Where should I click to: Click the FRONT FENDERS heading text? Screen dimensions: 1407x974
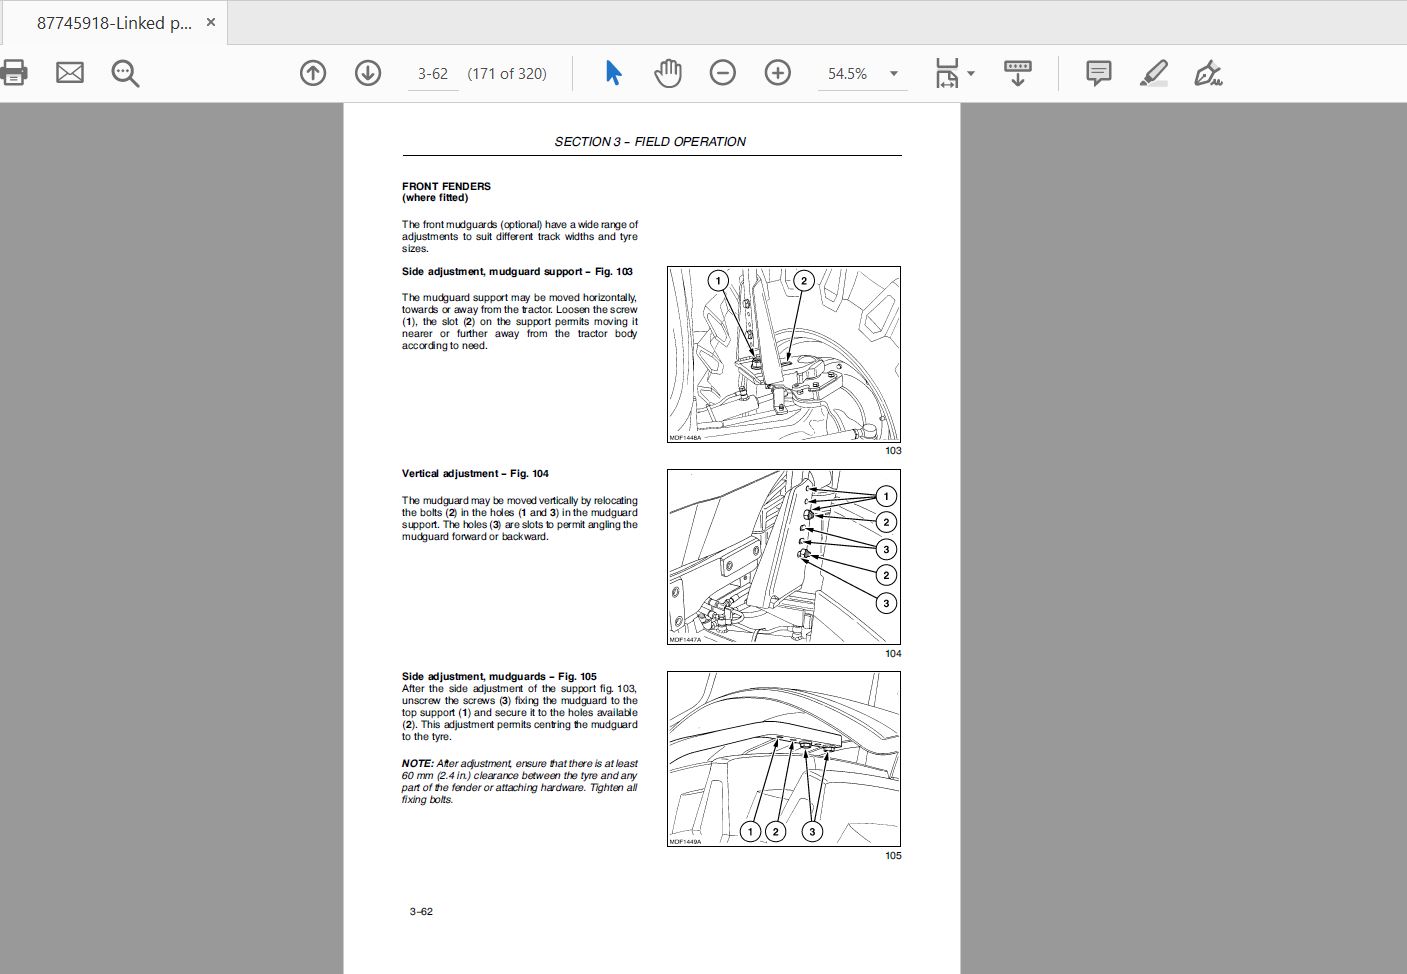pos(446,186)
